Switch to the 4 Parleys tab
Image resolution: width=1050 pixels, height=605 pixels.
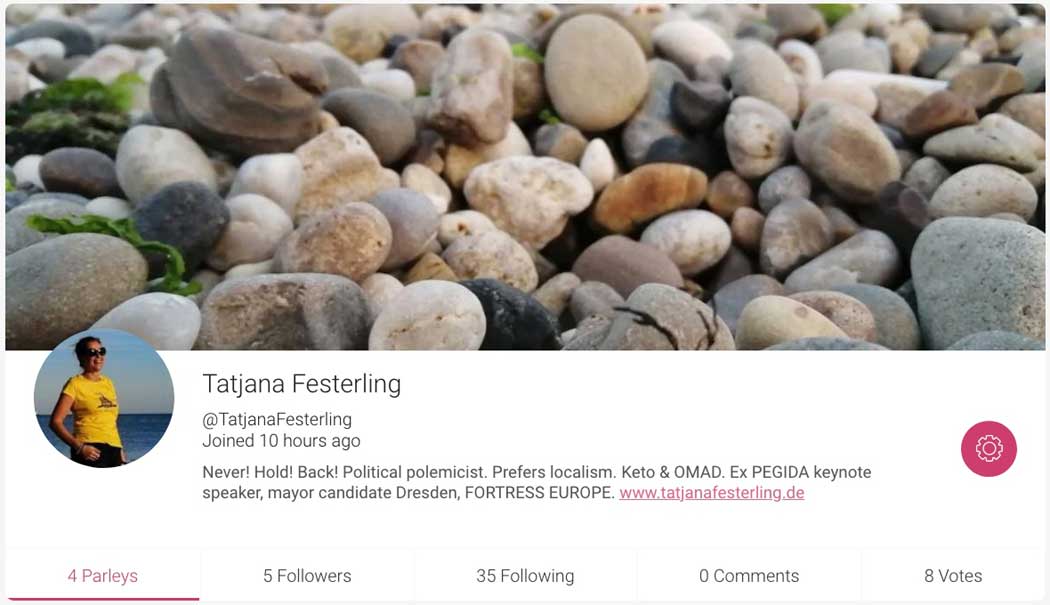[103, 576]
